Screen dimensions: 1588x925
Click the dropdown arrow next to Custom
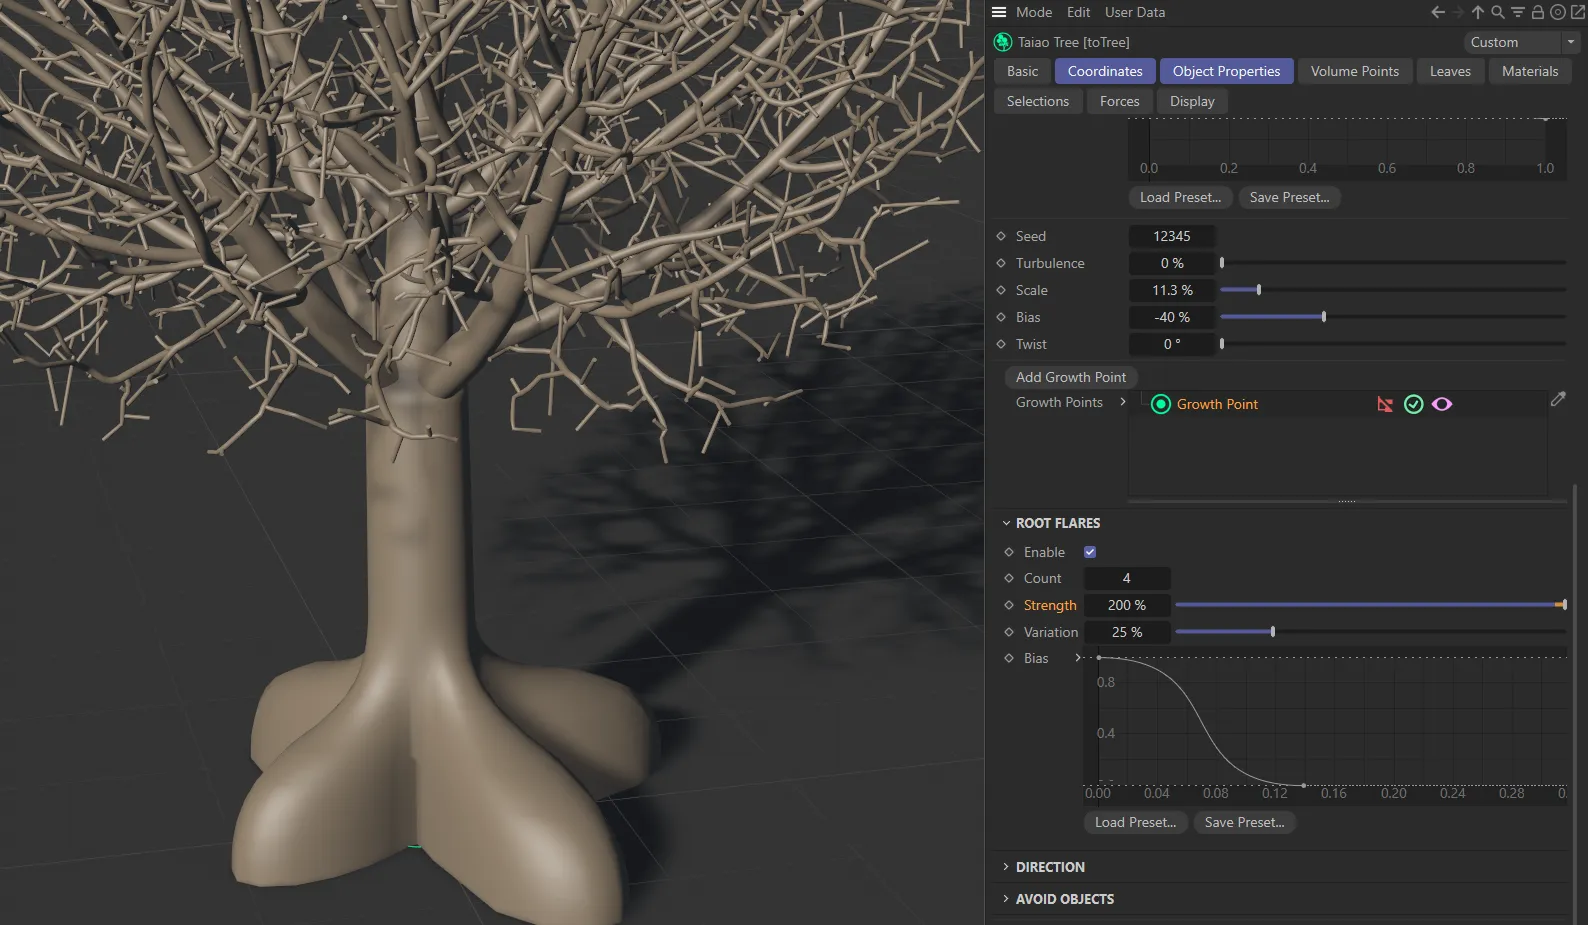pos(1570,42)
